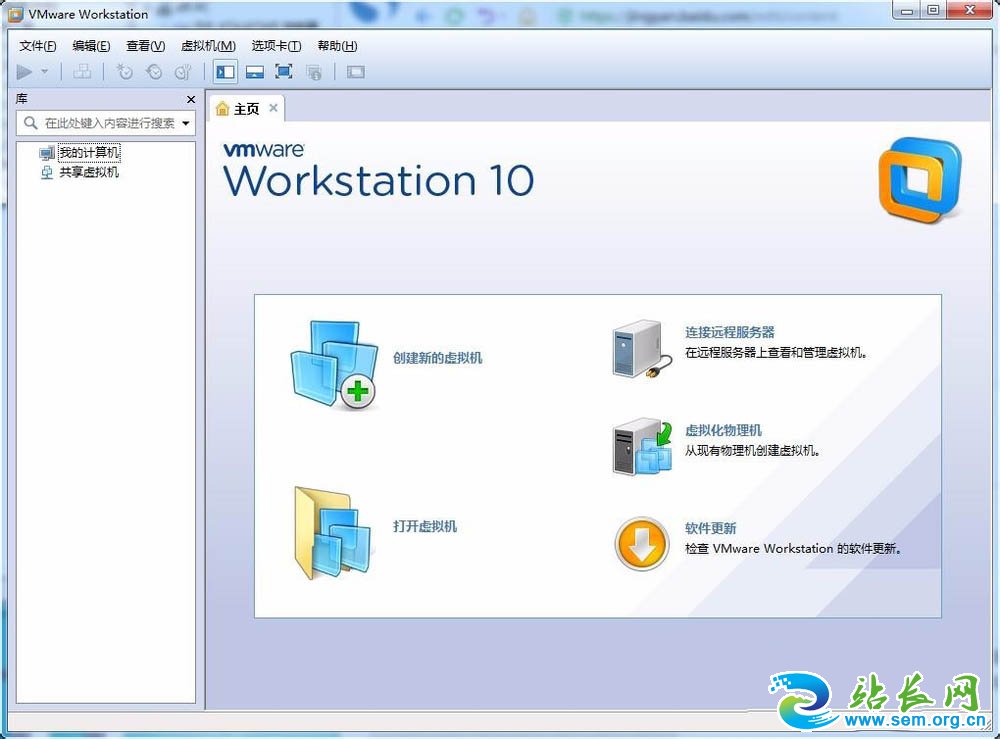Select 我的计算机 in the library tree

(89, 152)
